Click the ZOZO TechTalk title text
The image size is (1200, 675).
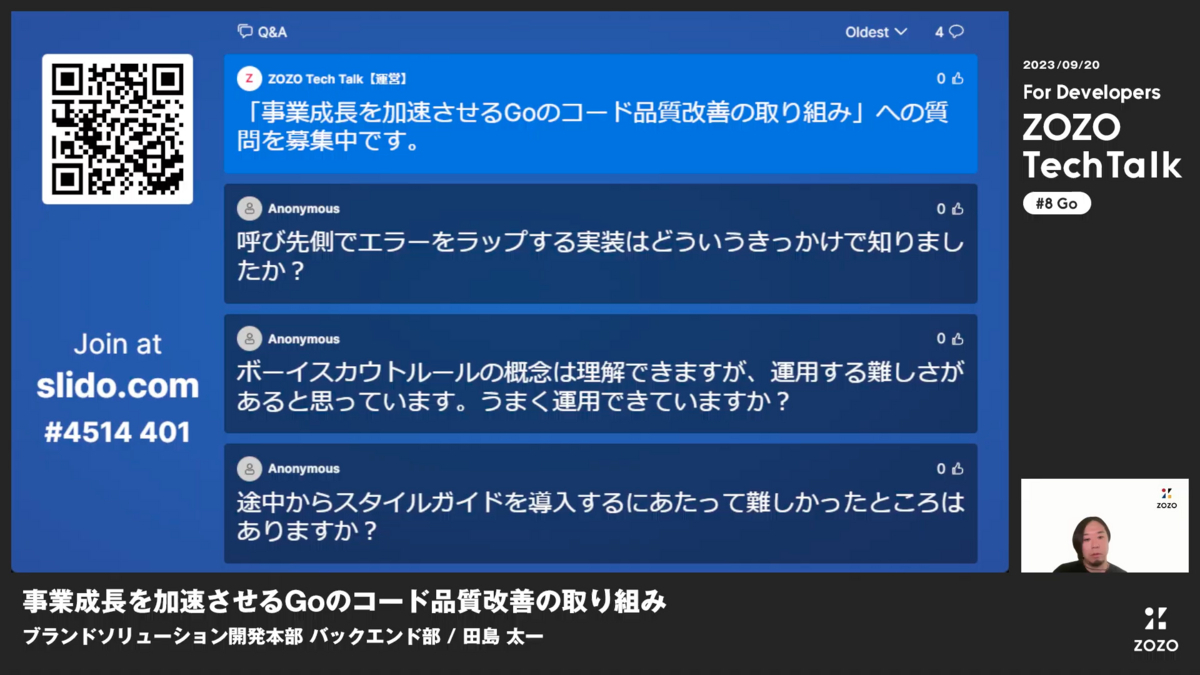coord(1102,146)
